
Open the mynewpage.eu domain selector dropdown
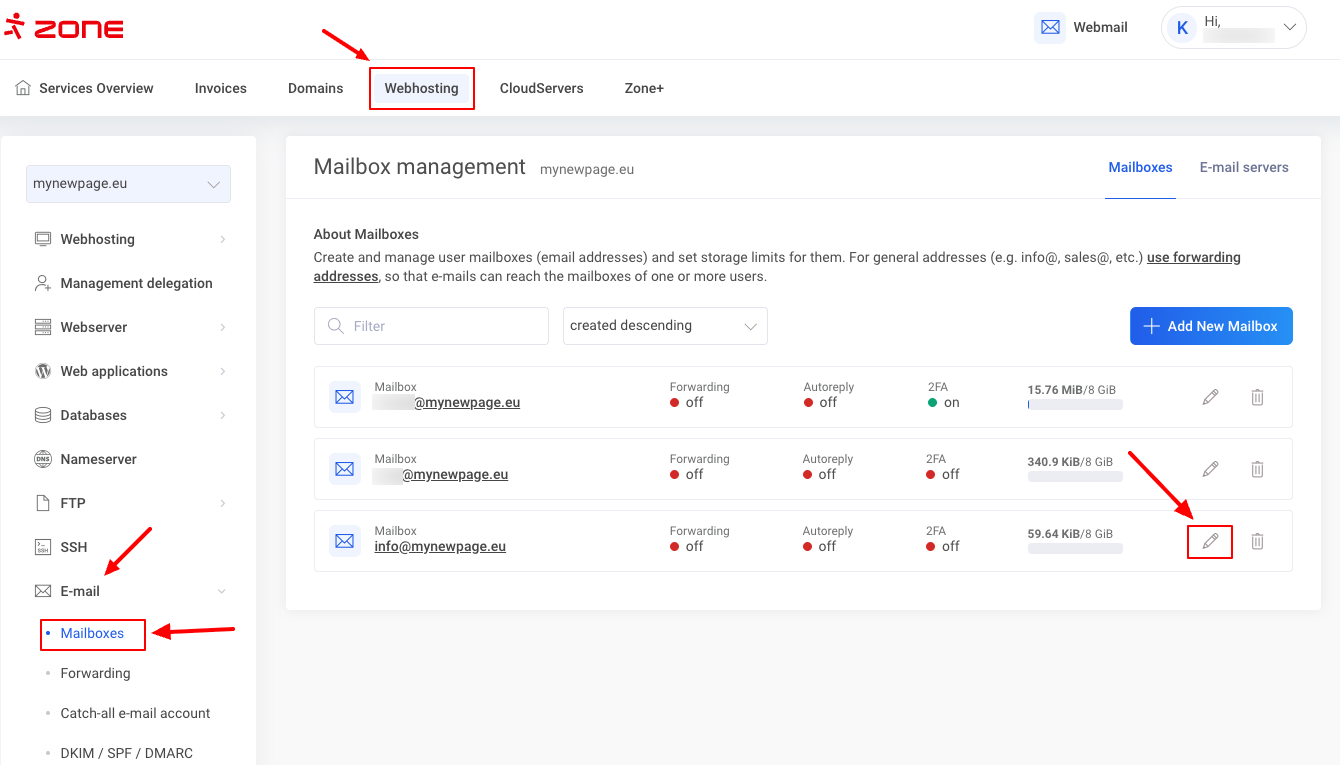(x=128, y=184)
